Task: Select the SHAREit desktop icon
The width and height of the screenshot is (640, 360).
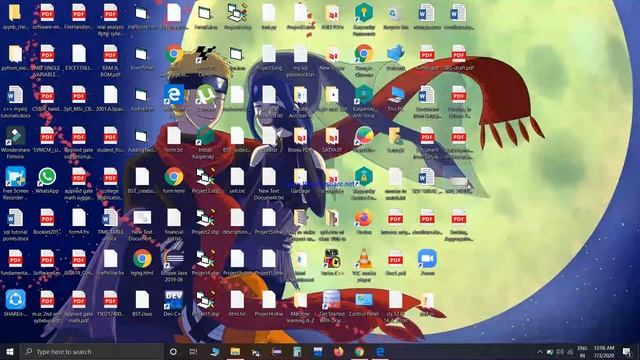Action: [x=16, y=303]
